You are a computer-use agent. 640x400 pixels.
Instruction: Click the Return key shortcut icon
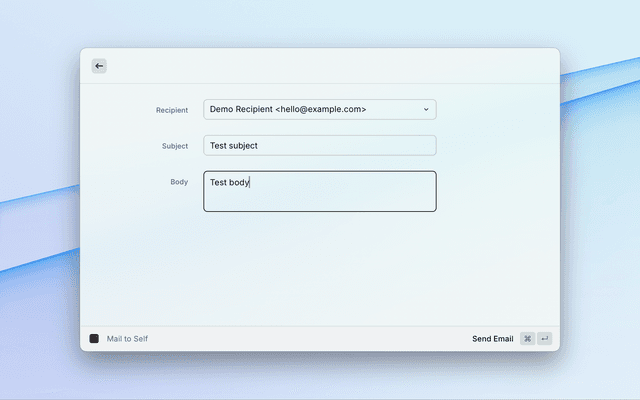pyautogui.click(x=545, y=339)
